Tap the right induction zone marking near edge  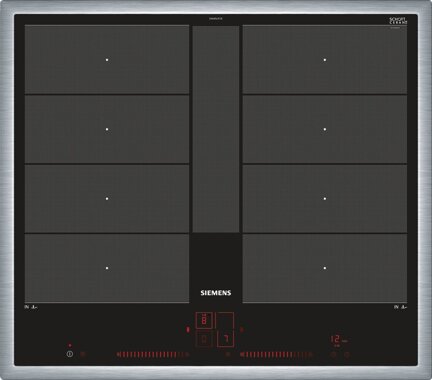[x=400, y=307]
